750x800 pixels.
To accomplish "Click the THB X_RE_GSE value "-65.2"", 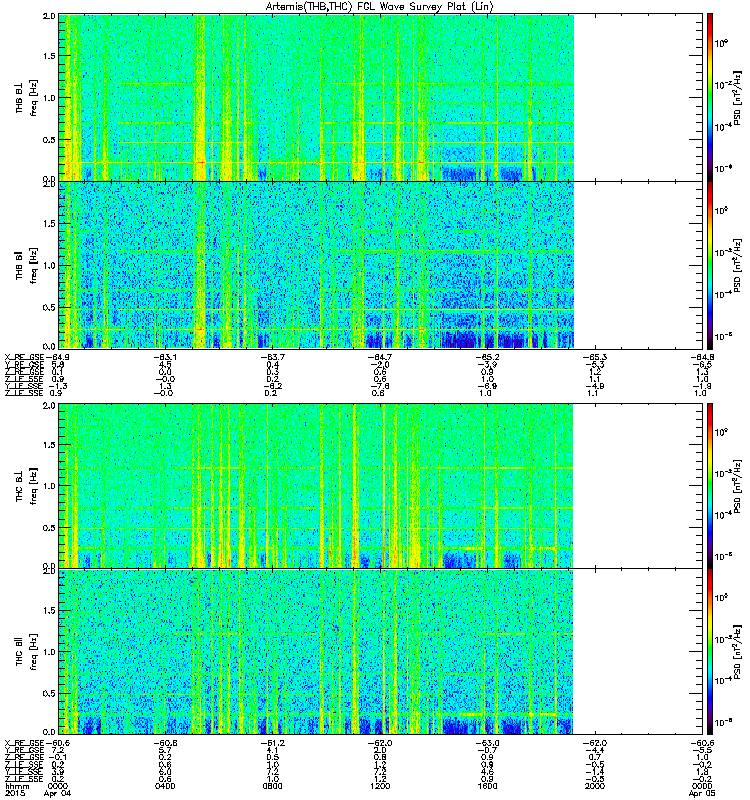I will [x=487, y=357].
